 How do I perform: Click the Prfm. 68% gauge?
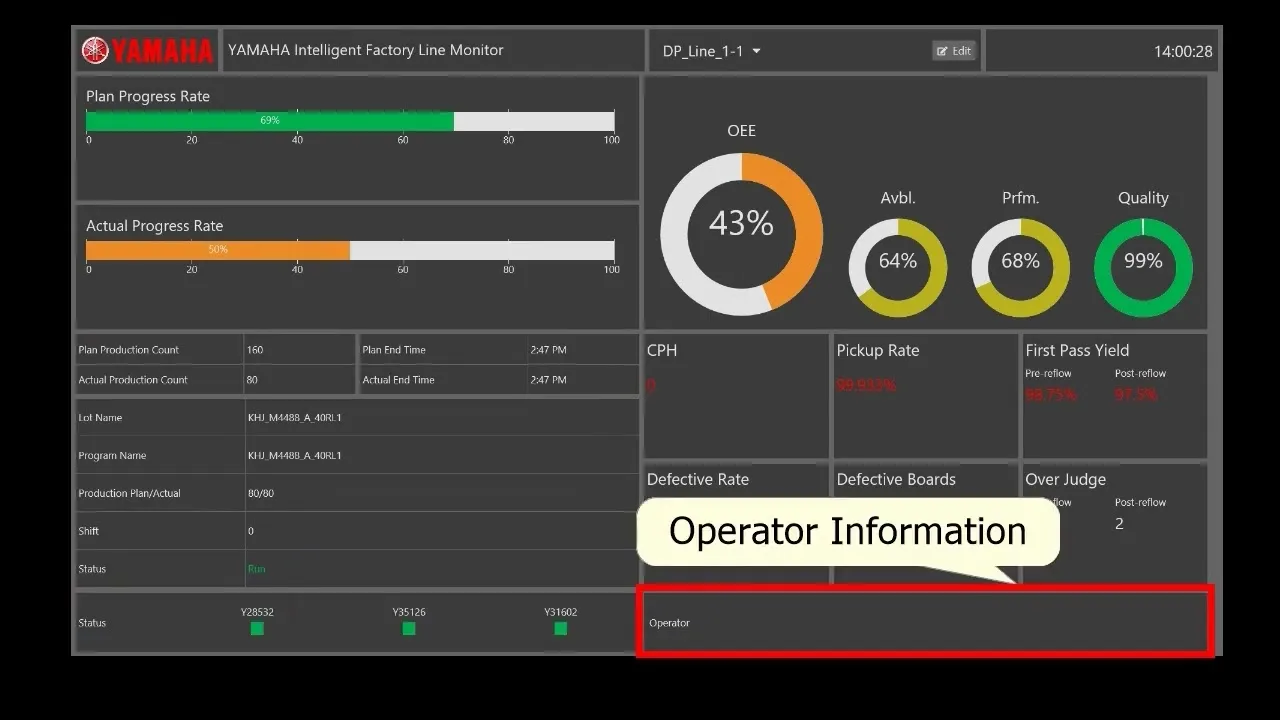(1021, 268)
